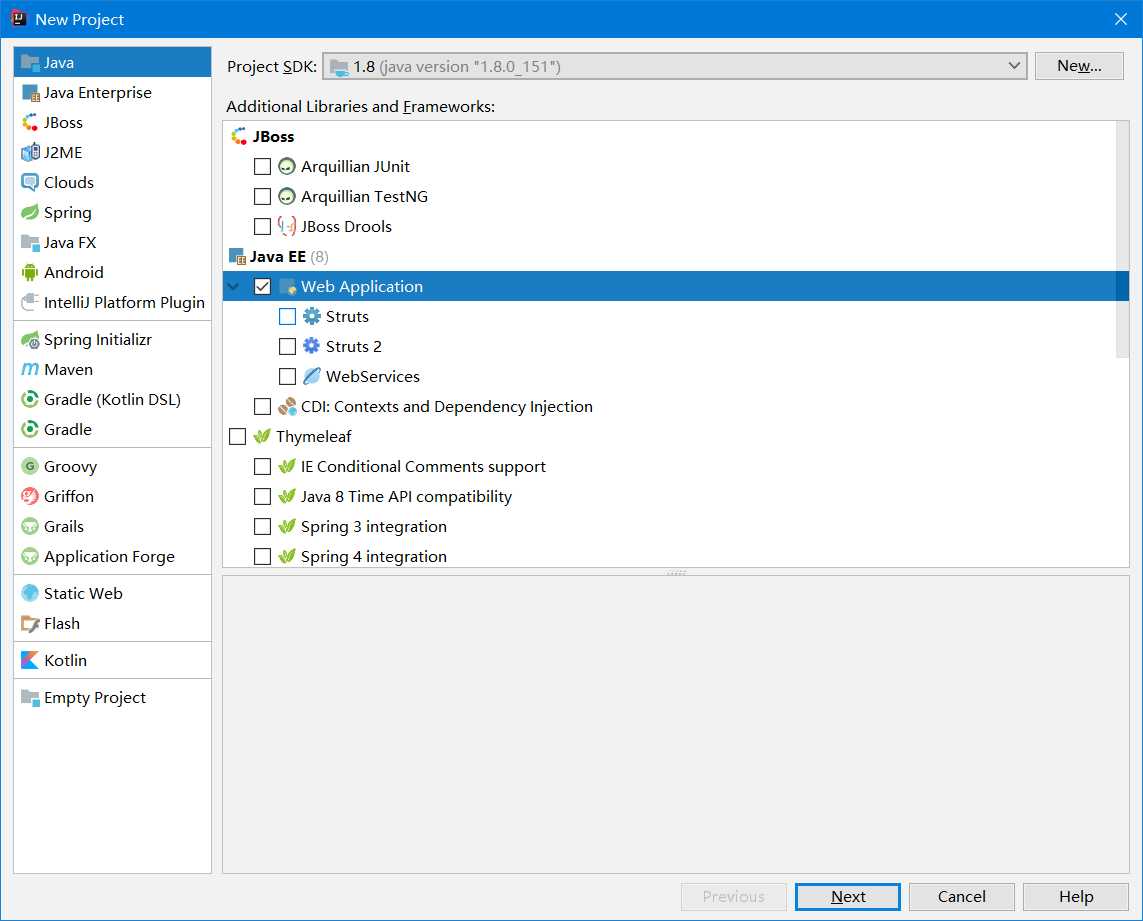Close the New Project dialog
This screenshot has height=921, width=1143.
[x=1120, y=19]
